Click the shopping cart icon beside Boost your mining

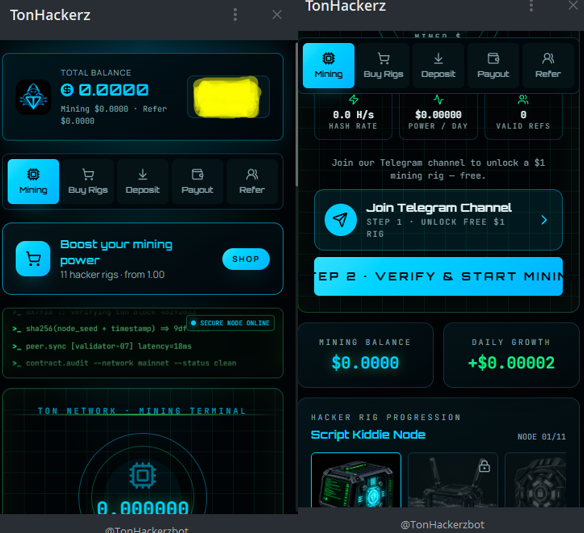[x=33, y=259]
